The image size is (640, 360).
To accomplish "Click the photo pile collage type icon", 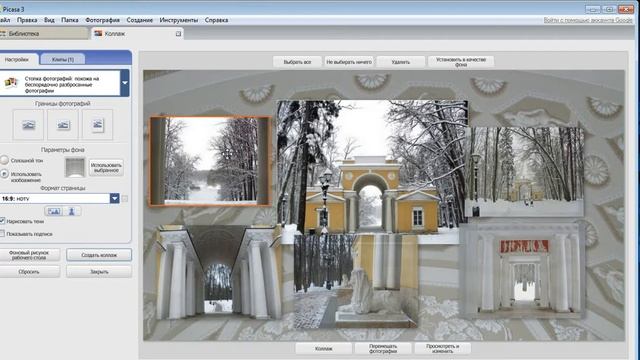I will [x=11, y=83].
